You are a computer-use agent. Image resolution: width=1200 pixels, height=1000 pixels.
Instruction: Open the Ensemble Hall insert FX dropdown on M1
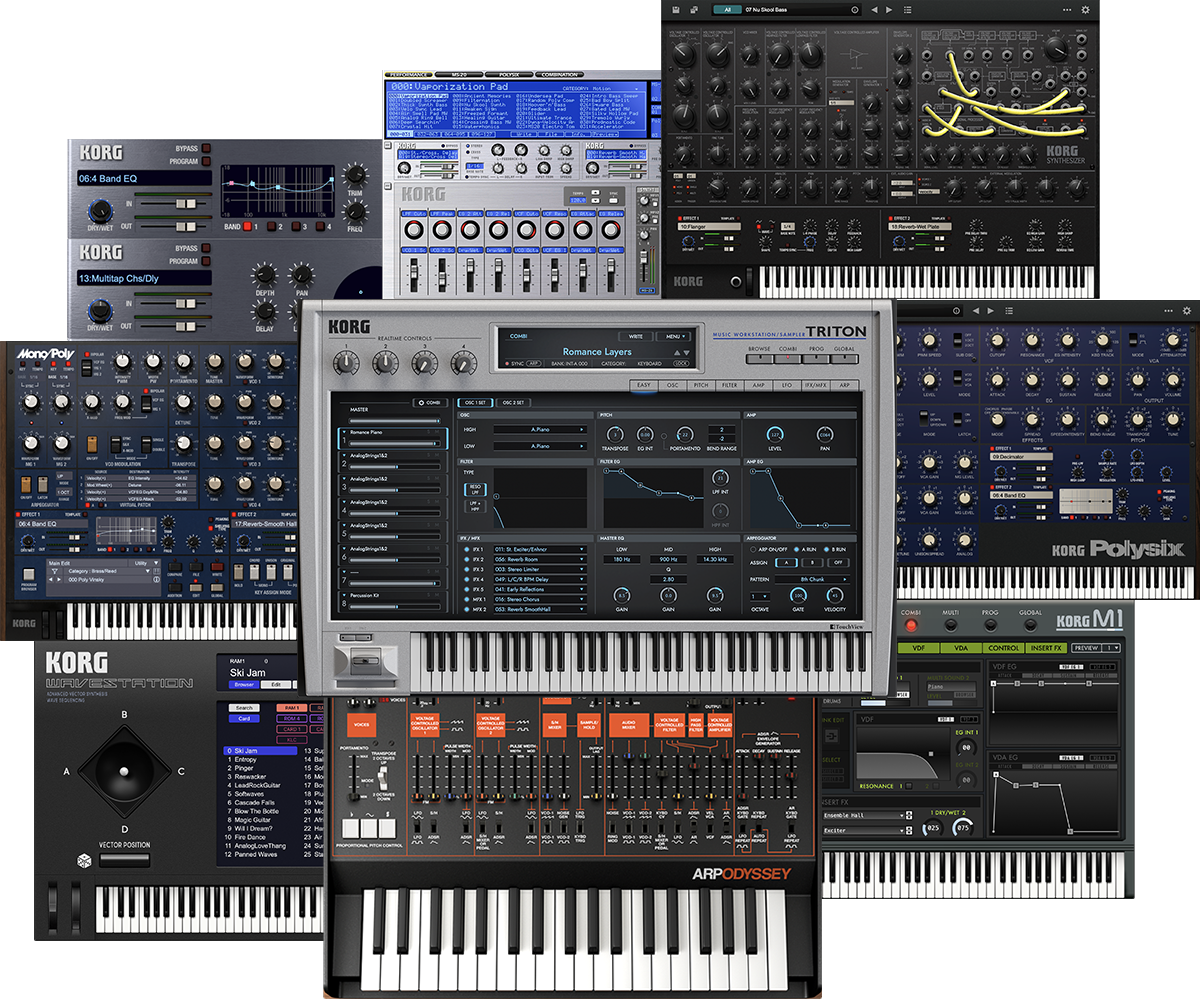pos(861,815)
